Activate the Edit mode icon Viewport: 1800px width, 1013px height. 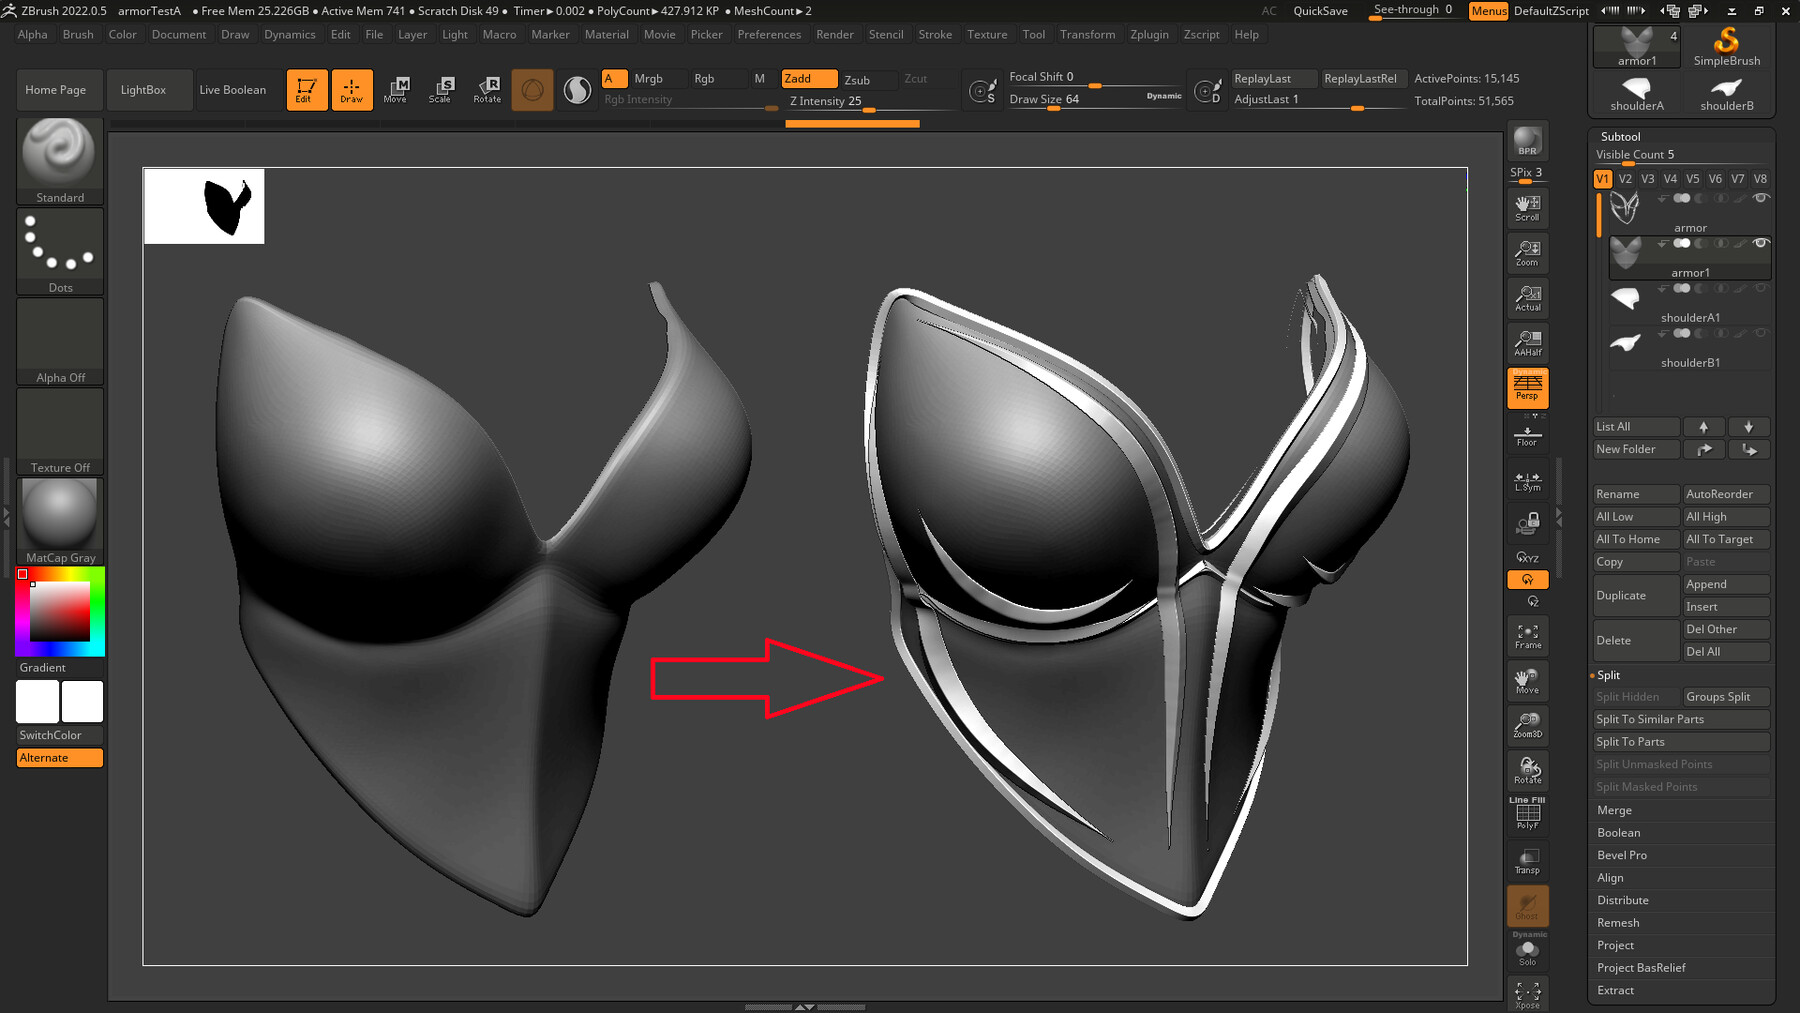(x=306, y=89)
